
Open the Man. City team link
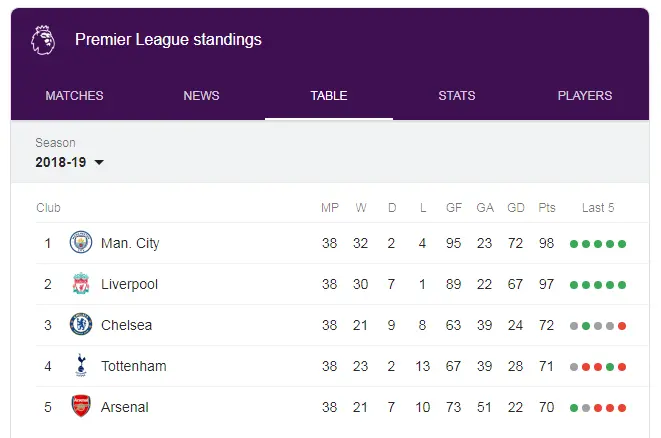130,243
